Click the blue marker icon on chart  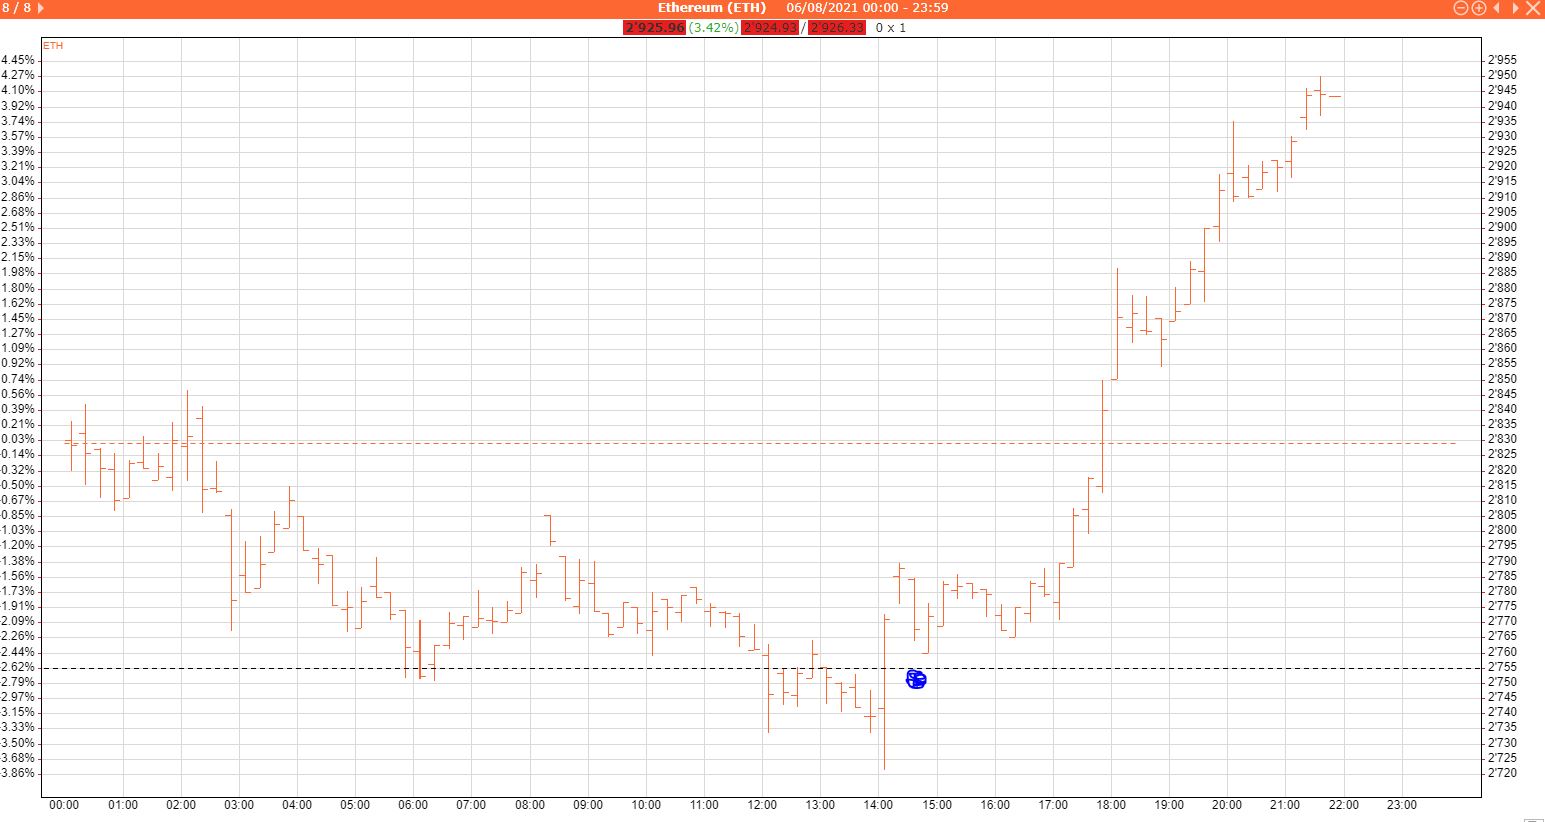tap(916, 680)
